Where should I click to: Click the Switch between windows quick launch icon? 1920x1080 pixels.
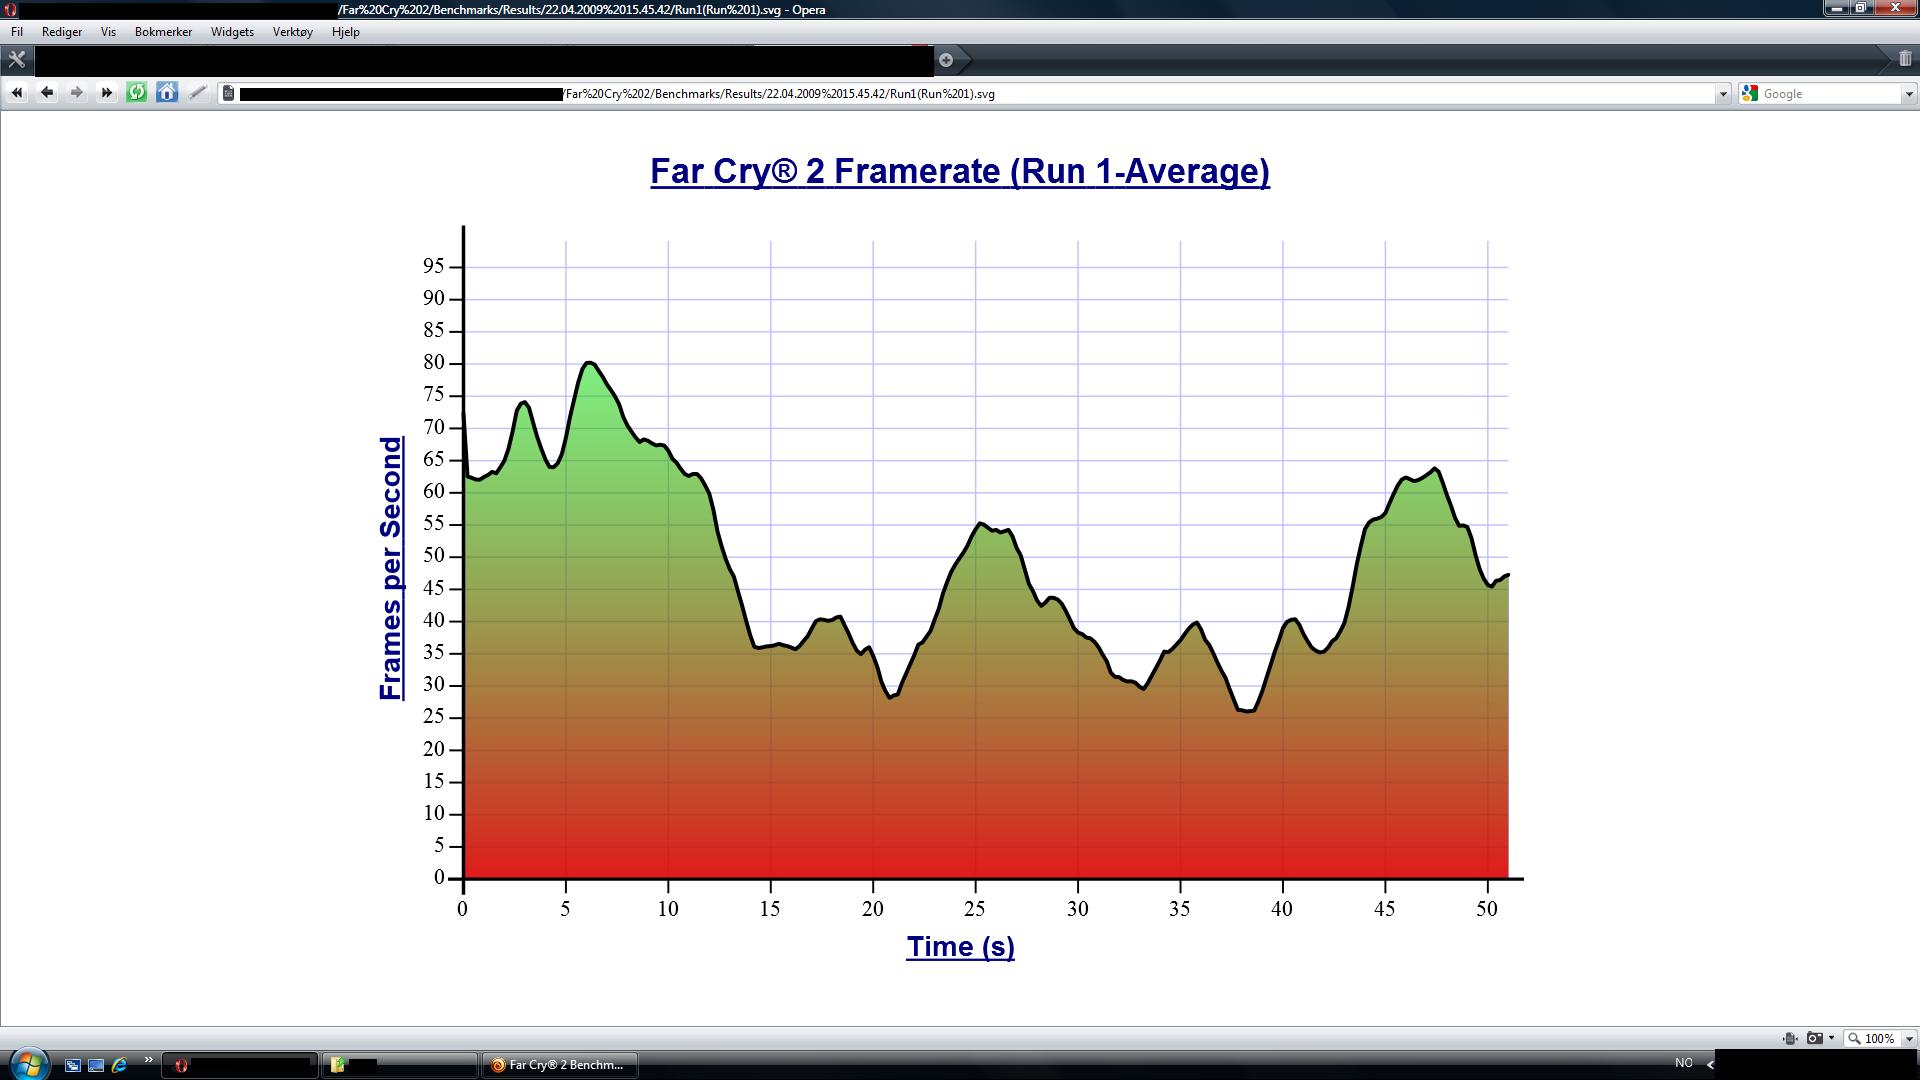(x=72, y=1065)
